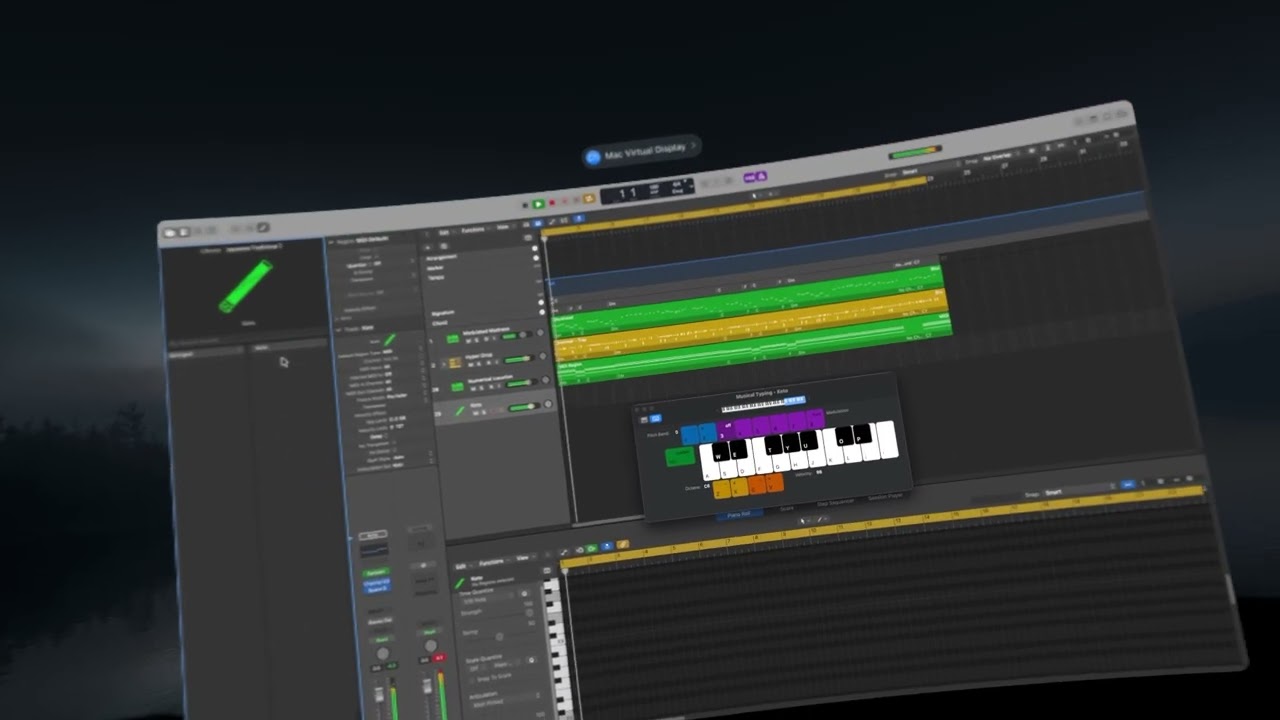Switch to the Session Player tab
1280x720 pixels.
click(x=885, y=497)
